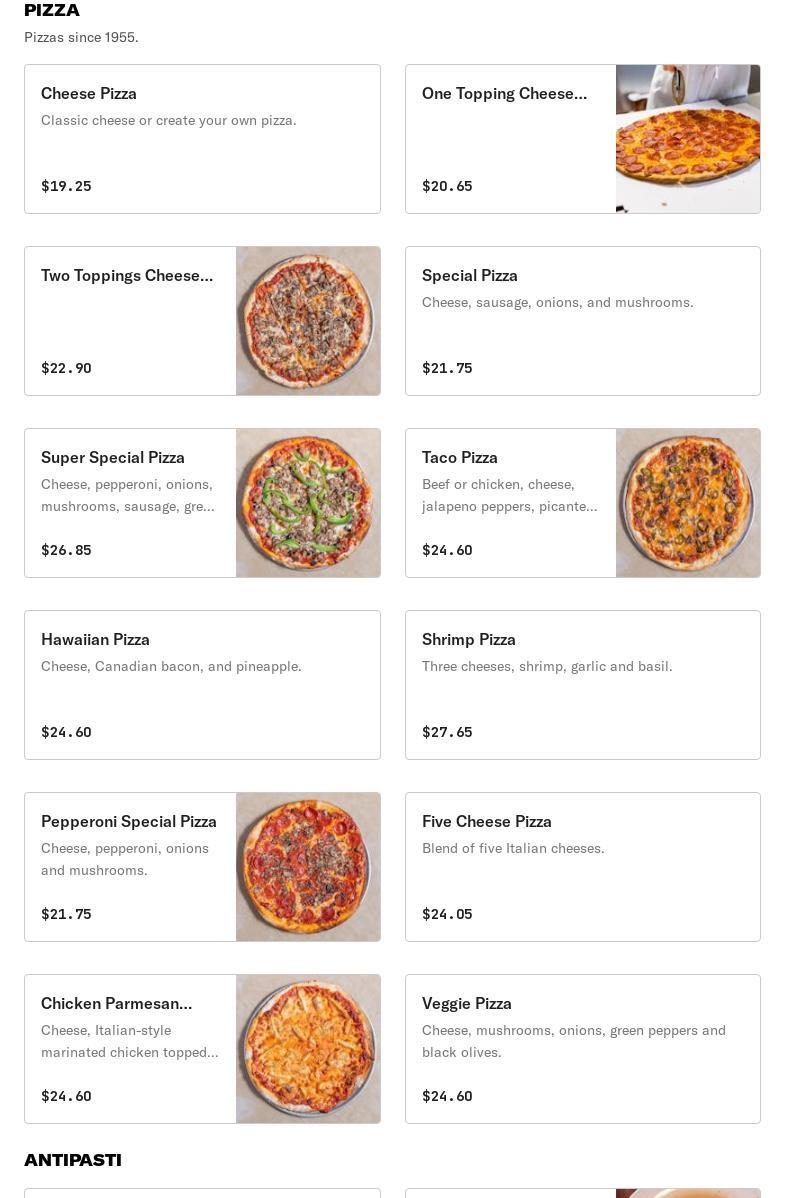Click the Super Special Pizza title

[113, 457]
